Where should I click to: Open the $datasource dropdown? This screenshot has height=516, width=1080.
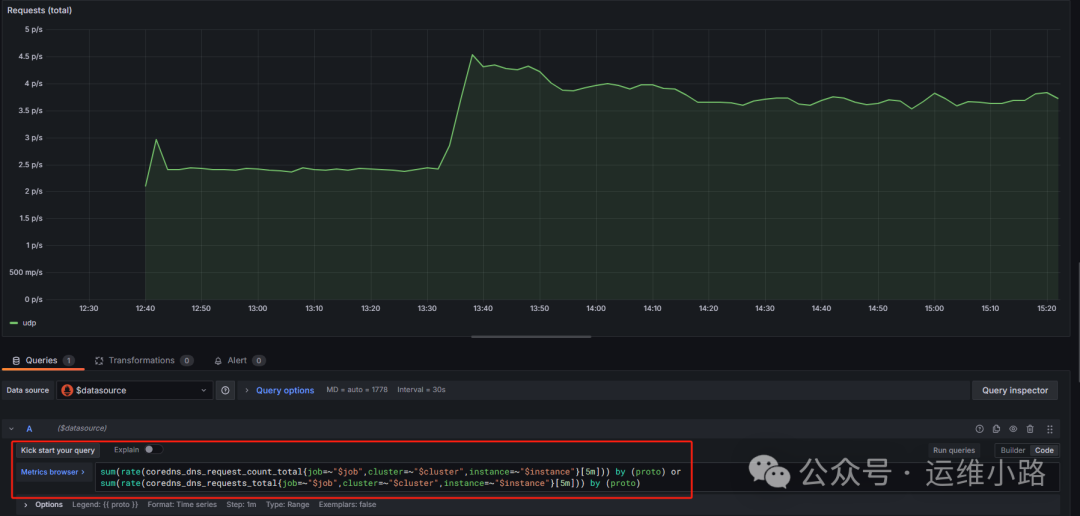(x=134, y=390)
